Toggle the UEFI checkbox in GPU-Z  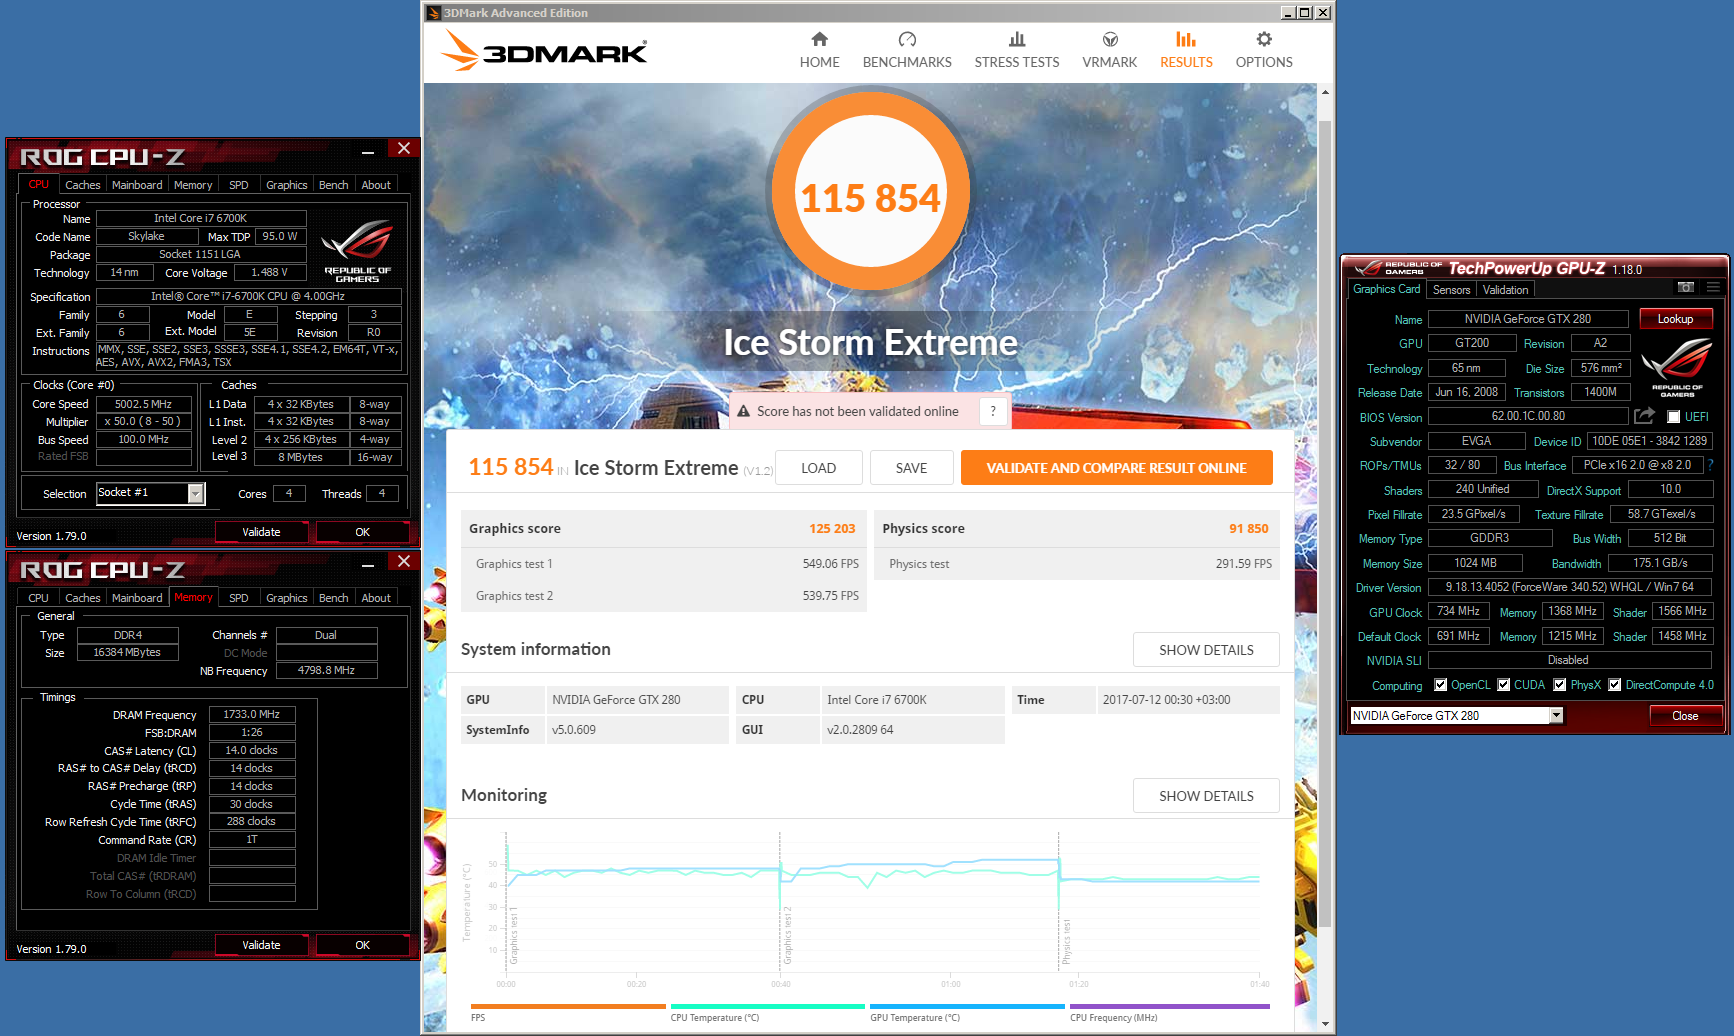(1674, 417)
